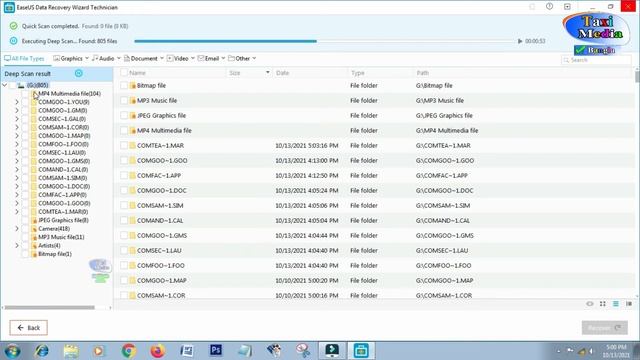
Task: Sort by the Type column header
Action: 358,73
